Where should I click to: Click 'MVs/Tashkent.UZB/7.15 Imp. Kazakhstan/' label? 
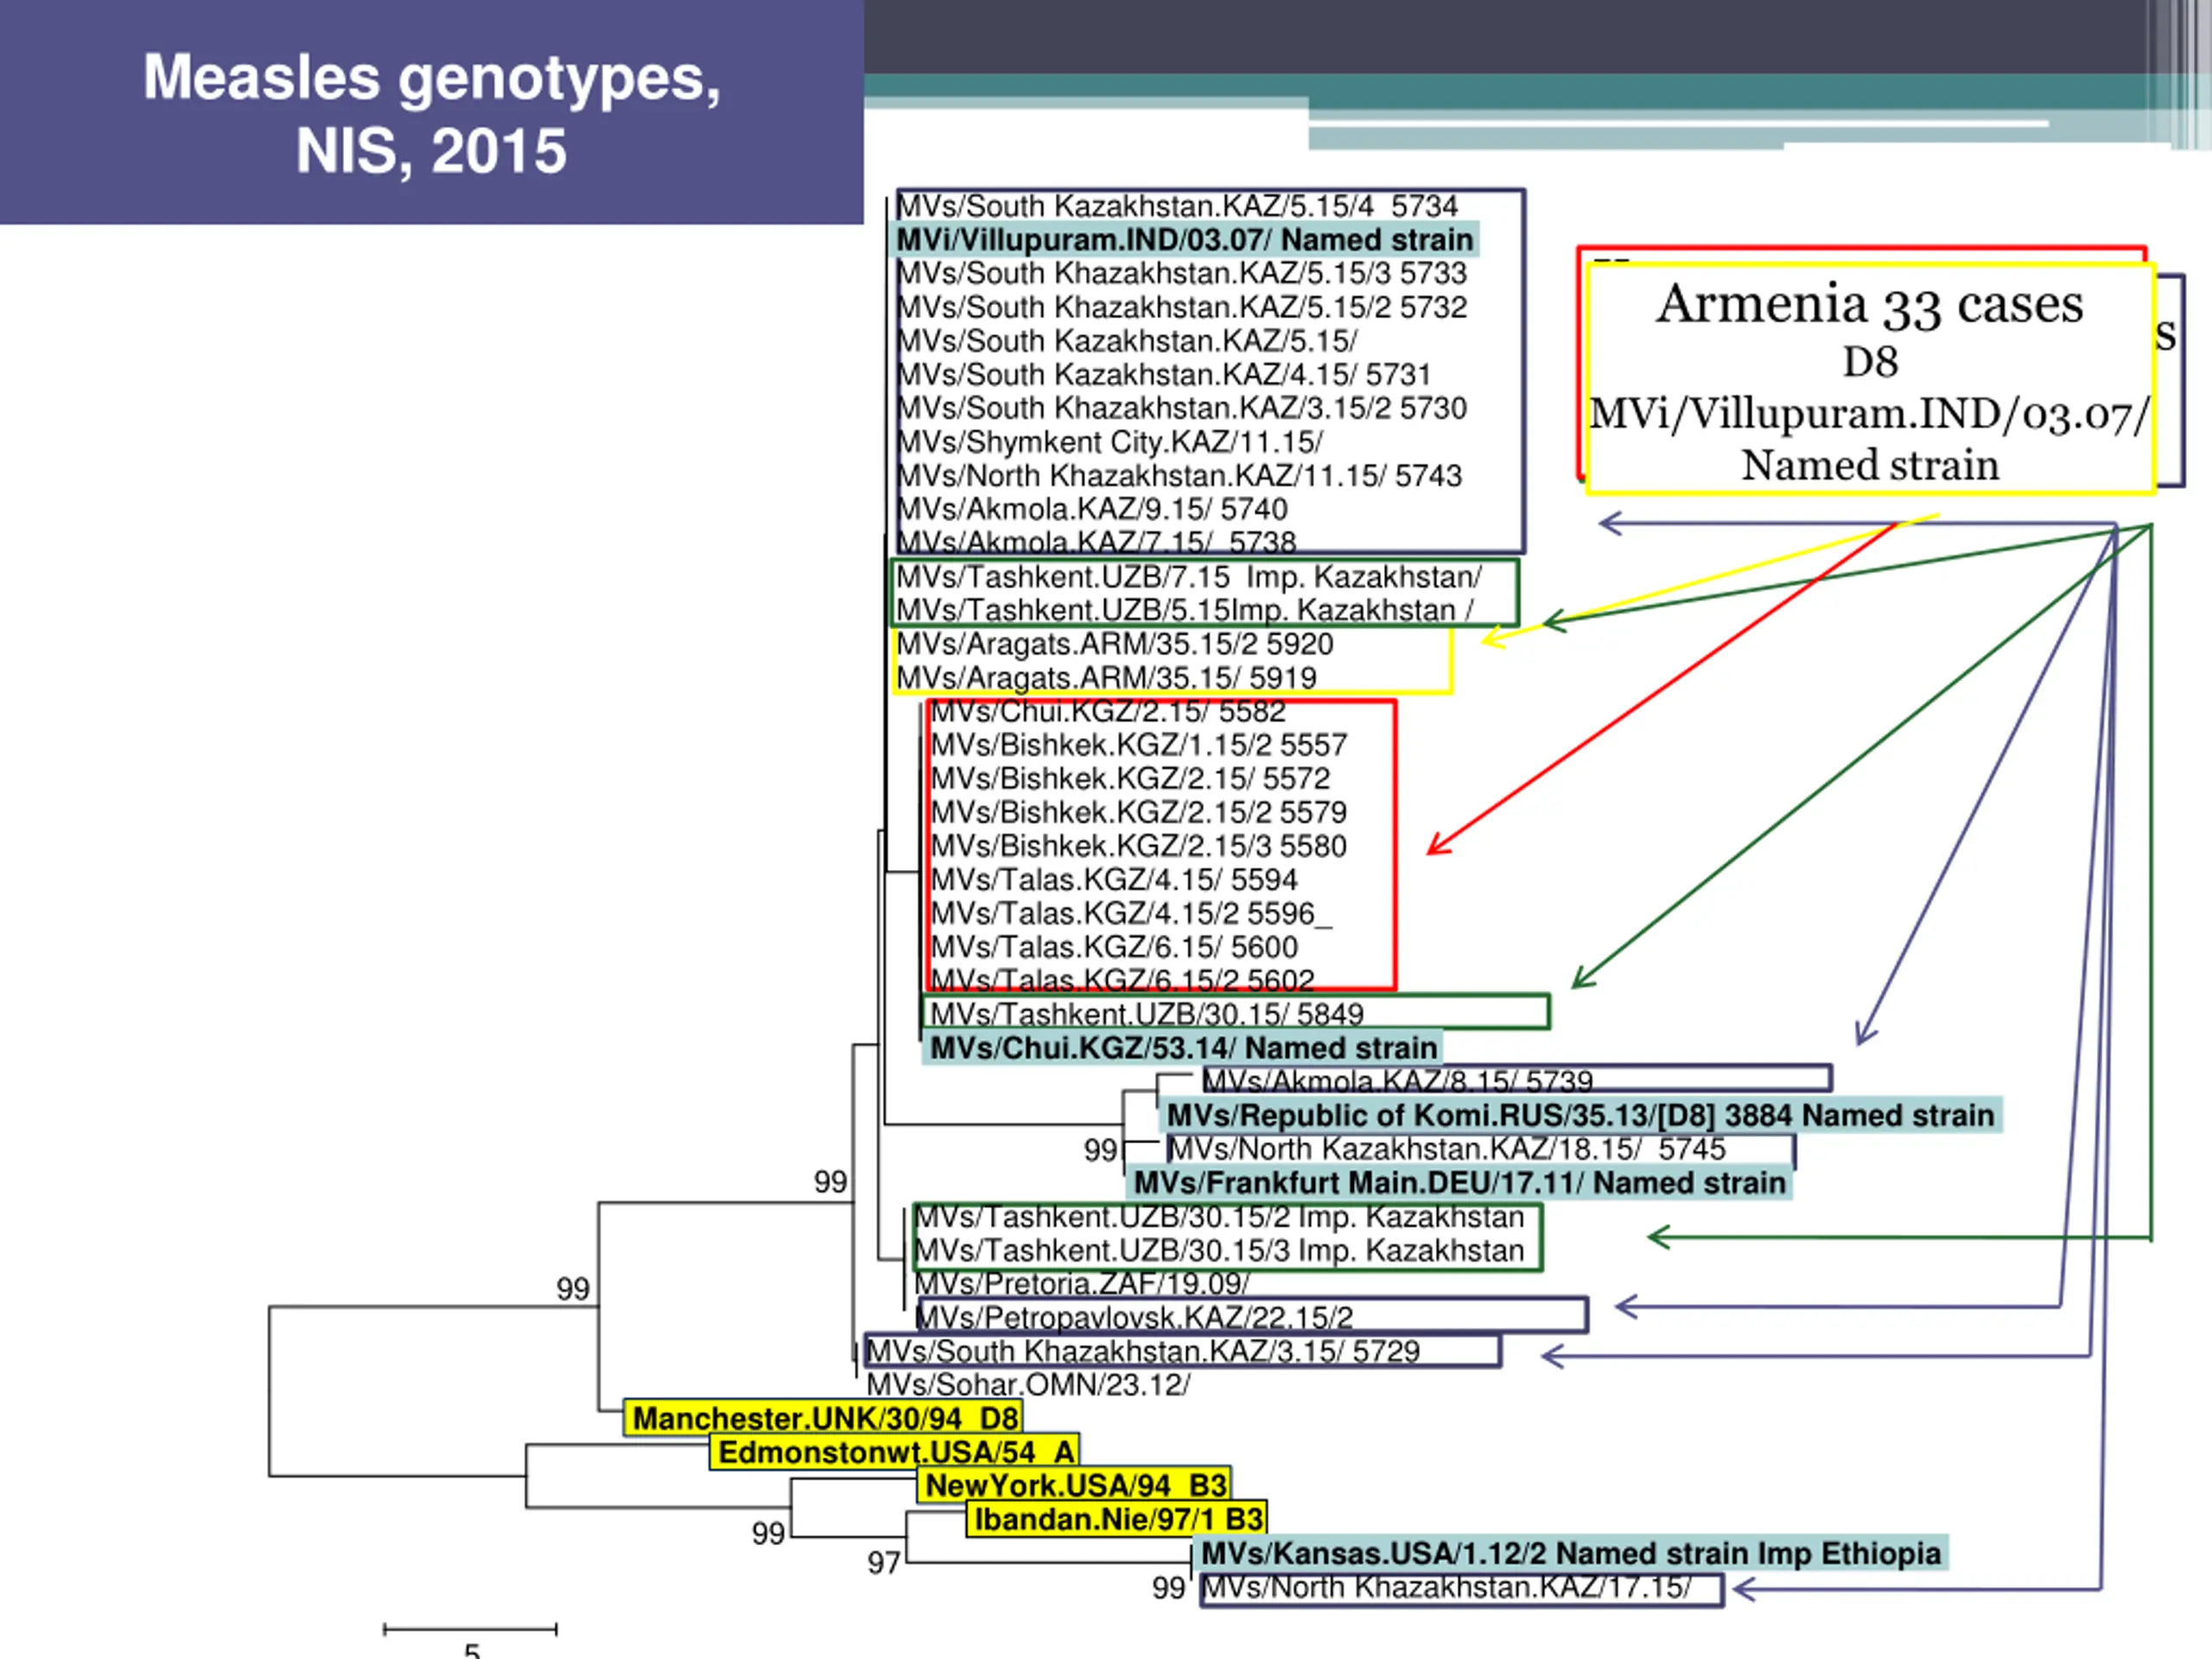(1189, 577)
